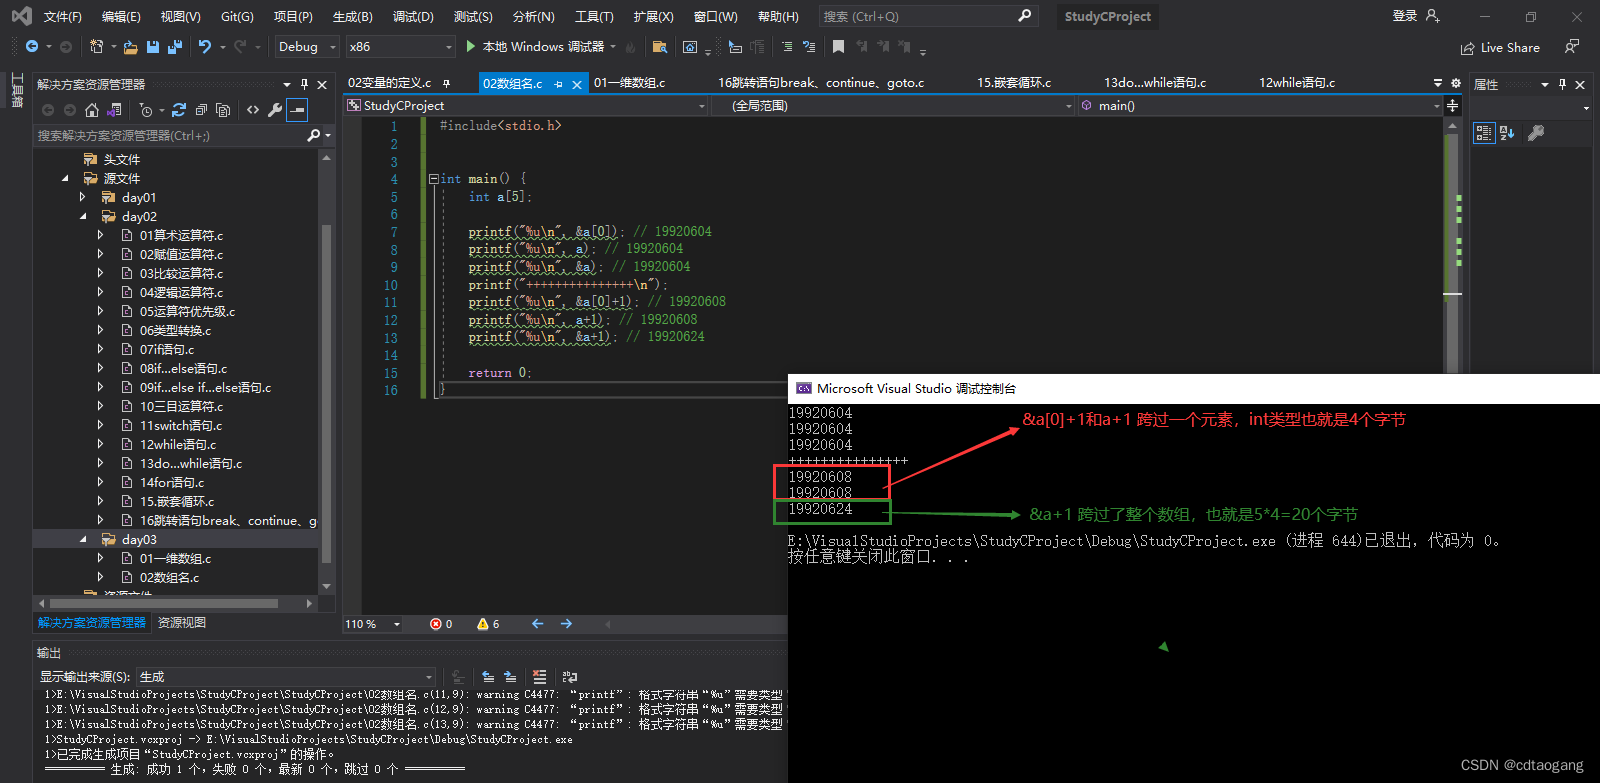Click the feedback icon at top right

1572,47
